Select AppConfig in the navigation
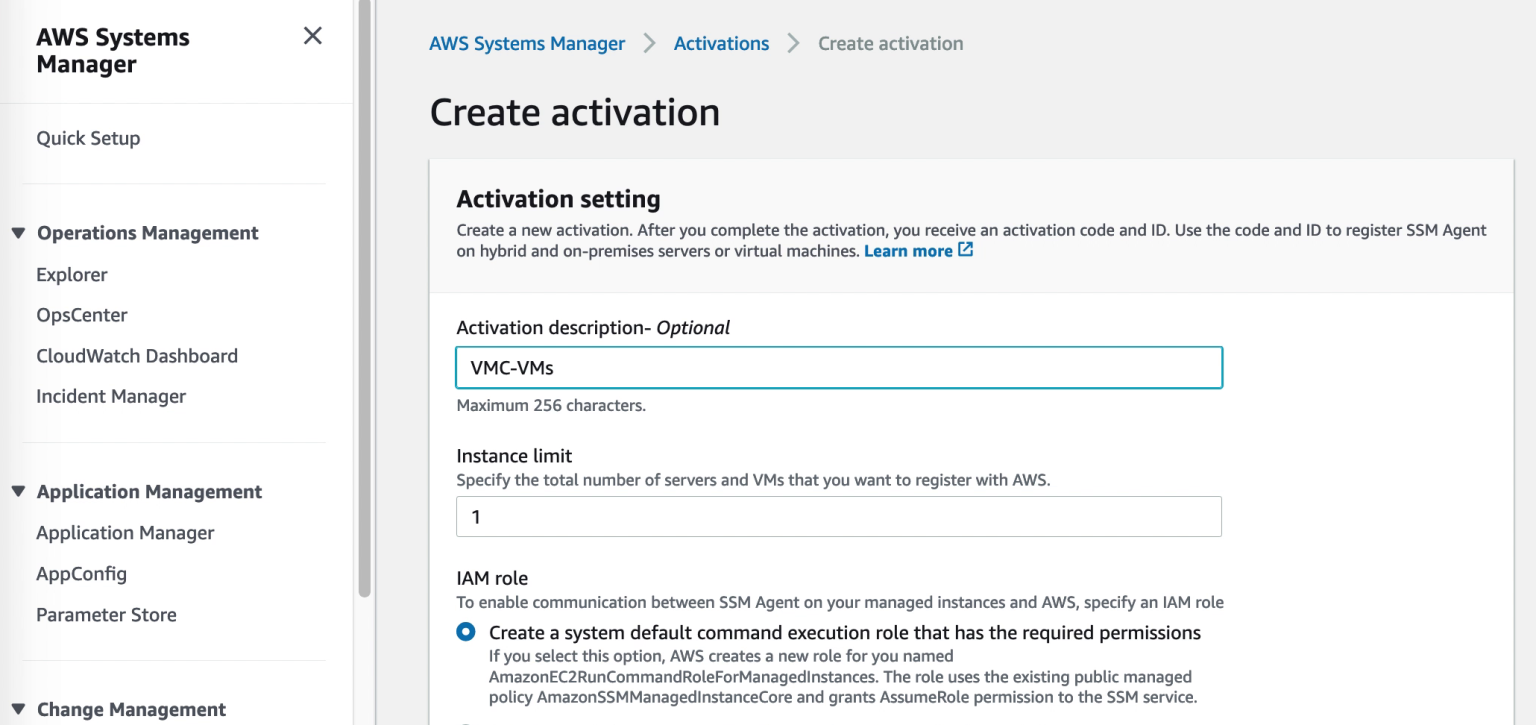This screenshot has width=1536, height=725. tap(81, 574)
